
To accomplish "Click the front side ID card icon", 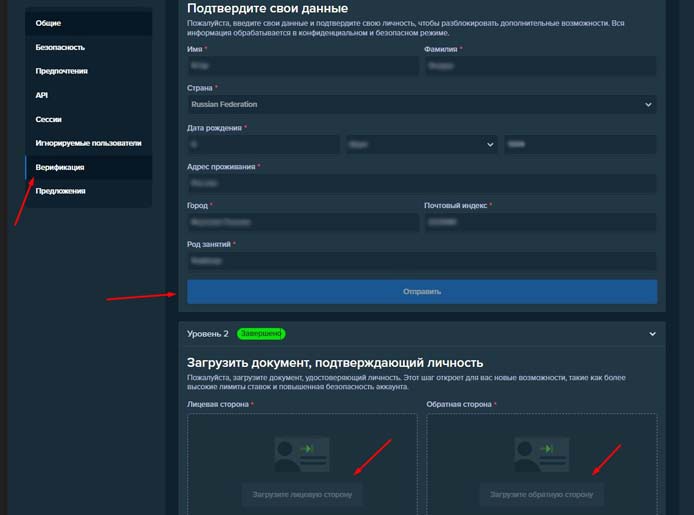I will tap(302, 452).
